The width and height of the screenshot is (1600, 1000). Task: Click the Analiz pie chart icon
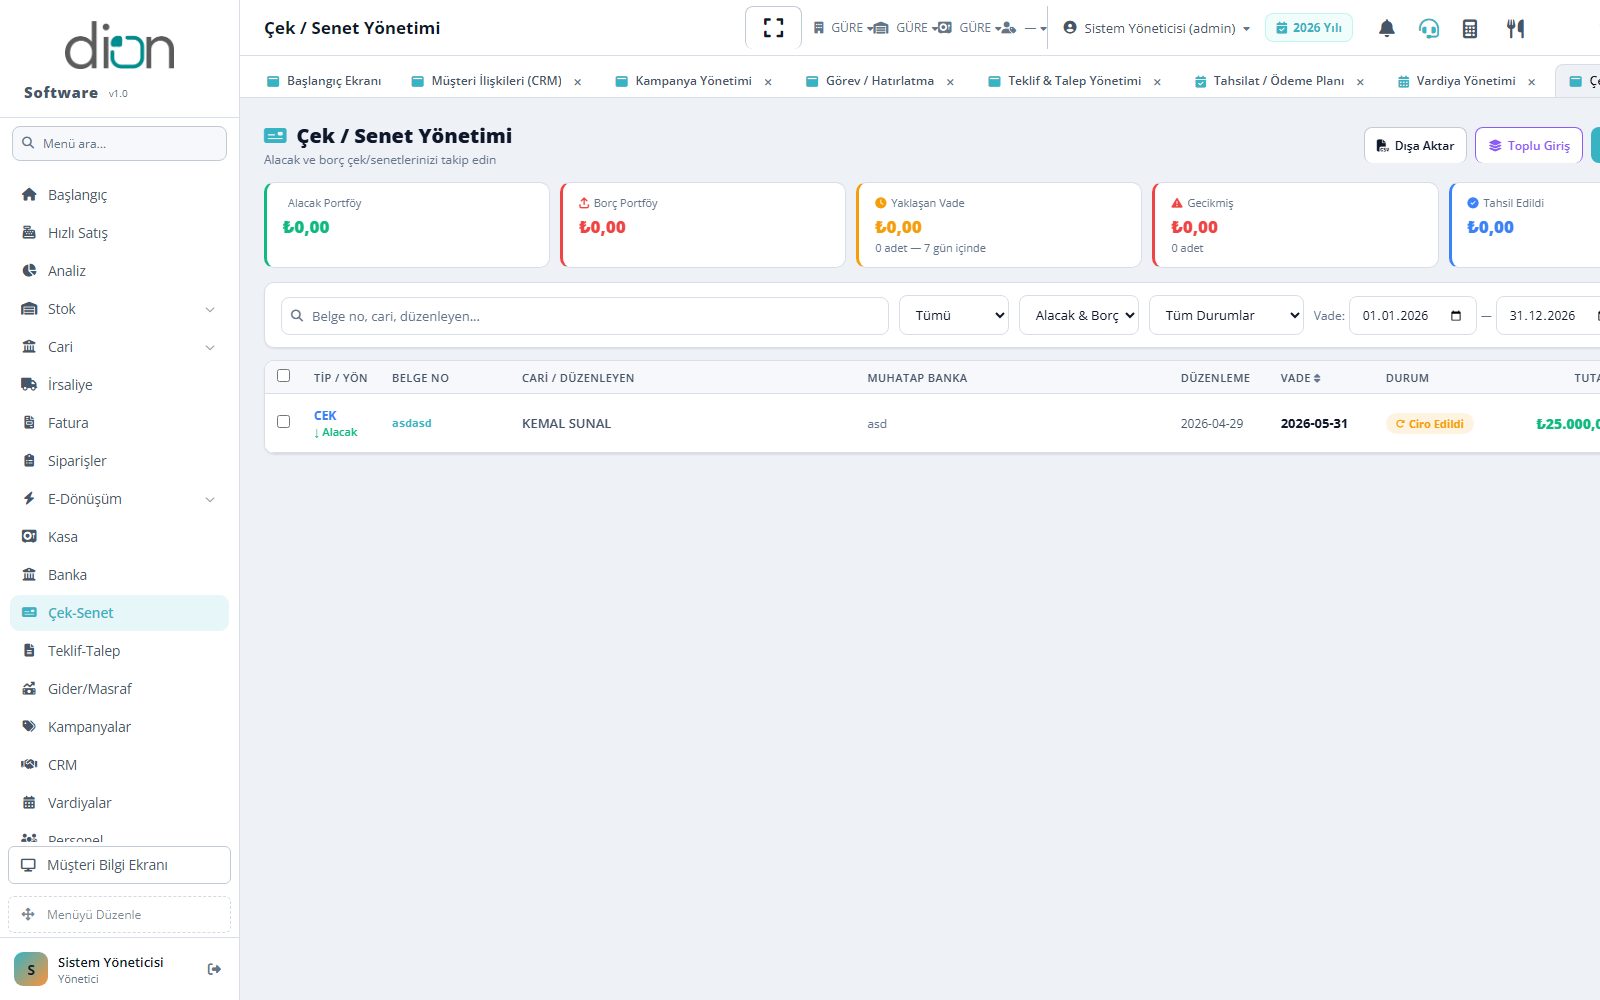29,271
